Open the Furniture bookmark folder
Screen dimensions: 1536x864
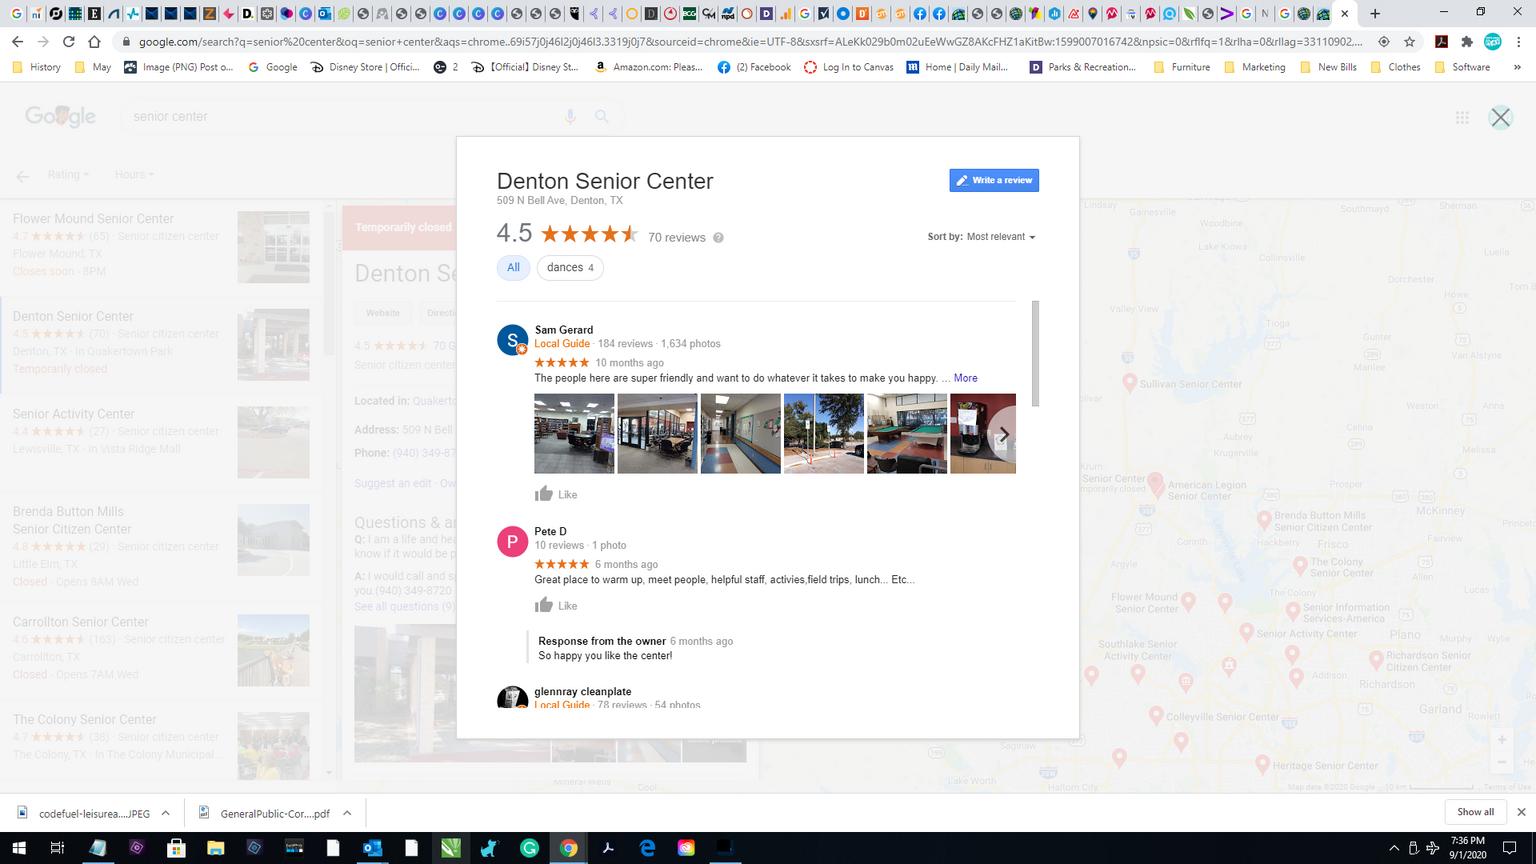tap(1180, 67)
